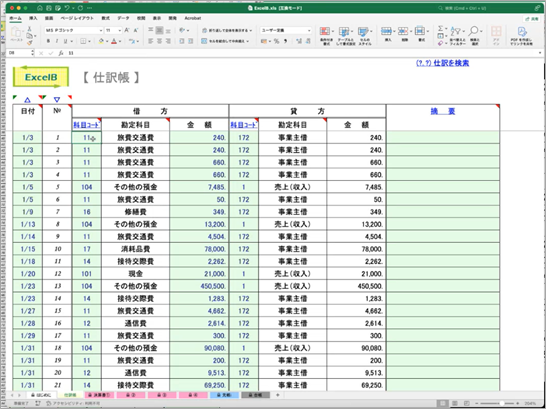Click the debit 科目コード header link
Viewport: 546px width, 409px height.
(x=87, y=125)
